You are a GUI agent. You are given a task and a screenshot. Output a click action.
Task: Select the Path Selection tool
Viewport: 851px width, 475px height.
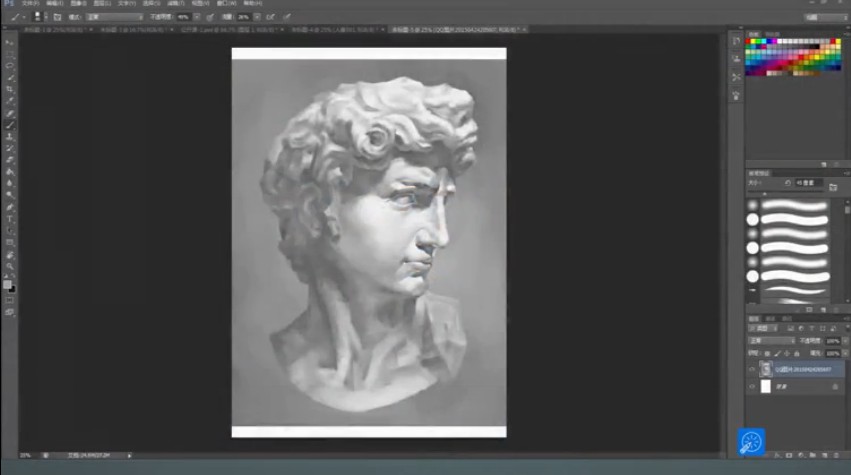(x=10, y=231)
